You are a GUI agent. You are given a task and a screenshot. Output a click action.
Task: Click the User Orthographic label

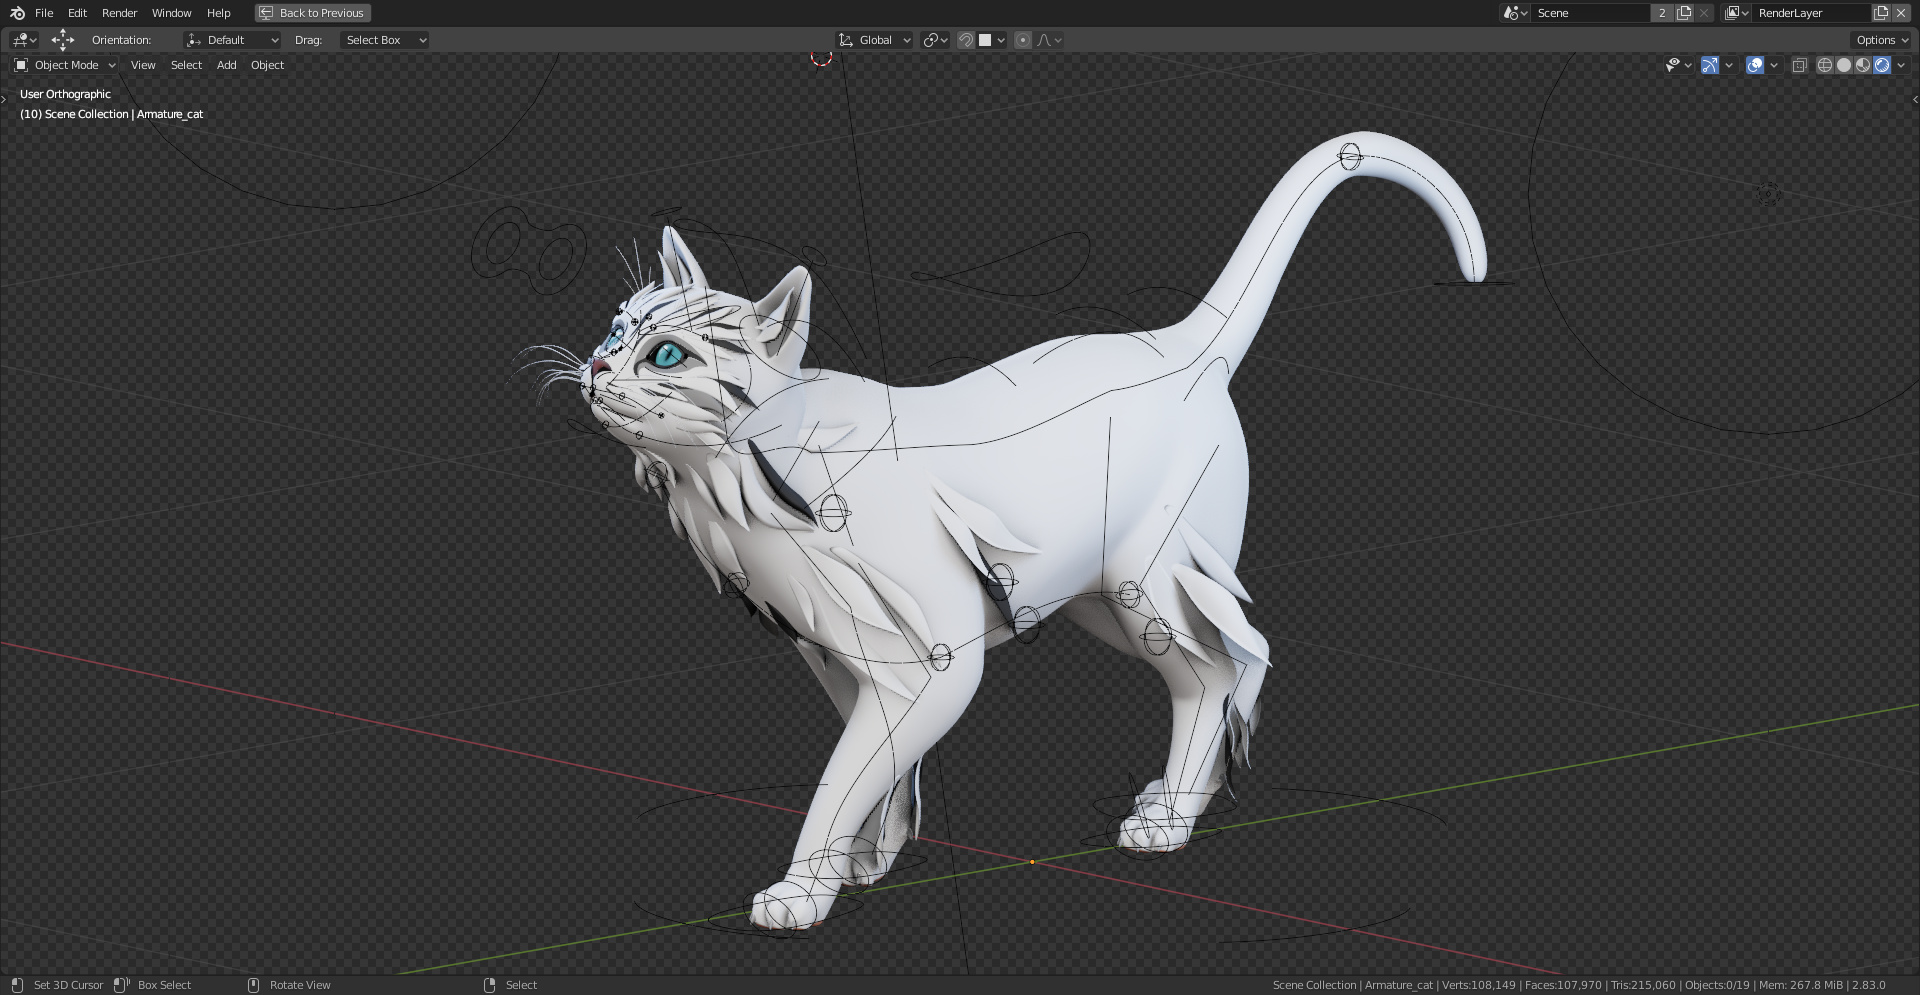pyautogui.click(x=65, y=94)
